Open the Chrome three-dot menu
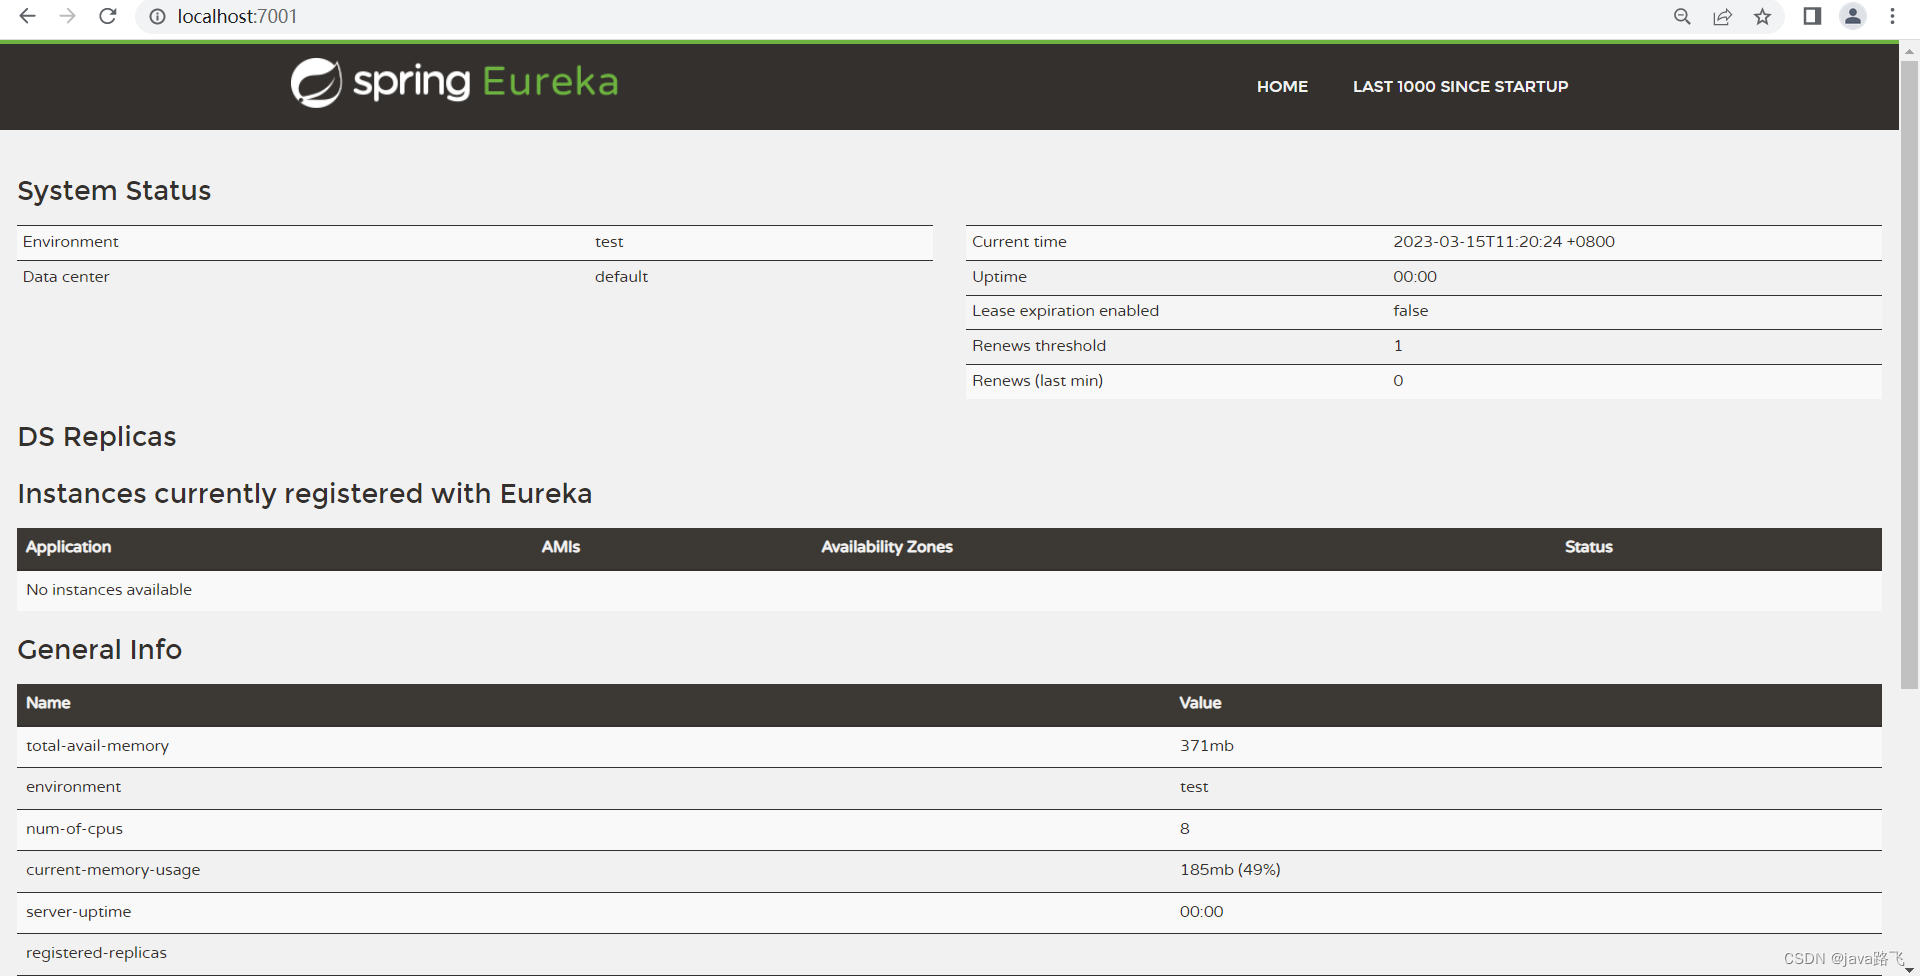This screenshot has width=1920, height=976. click(1892, 16)
